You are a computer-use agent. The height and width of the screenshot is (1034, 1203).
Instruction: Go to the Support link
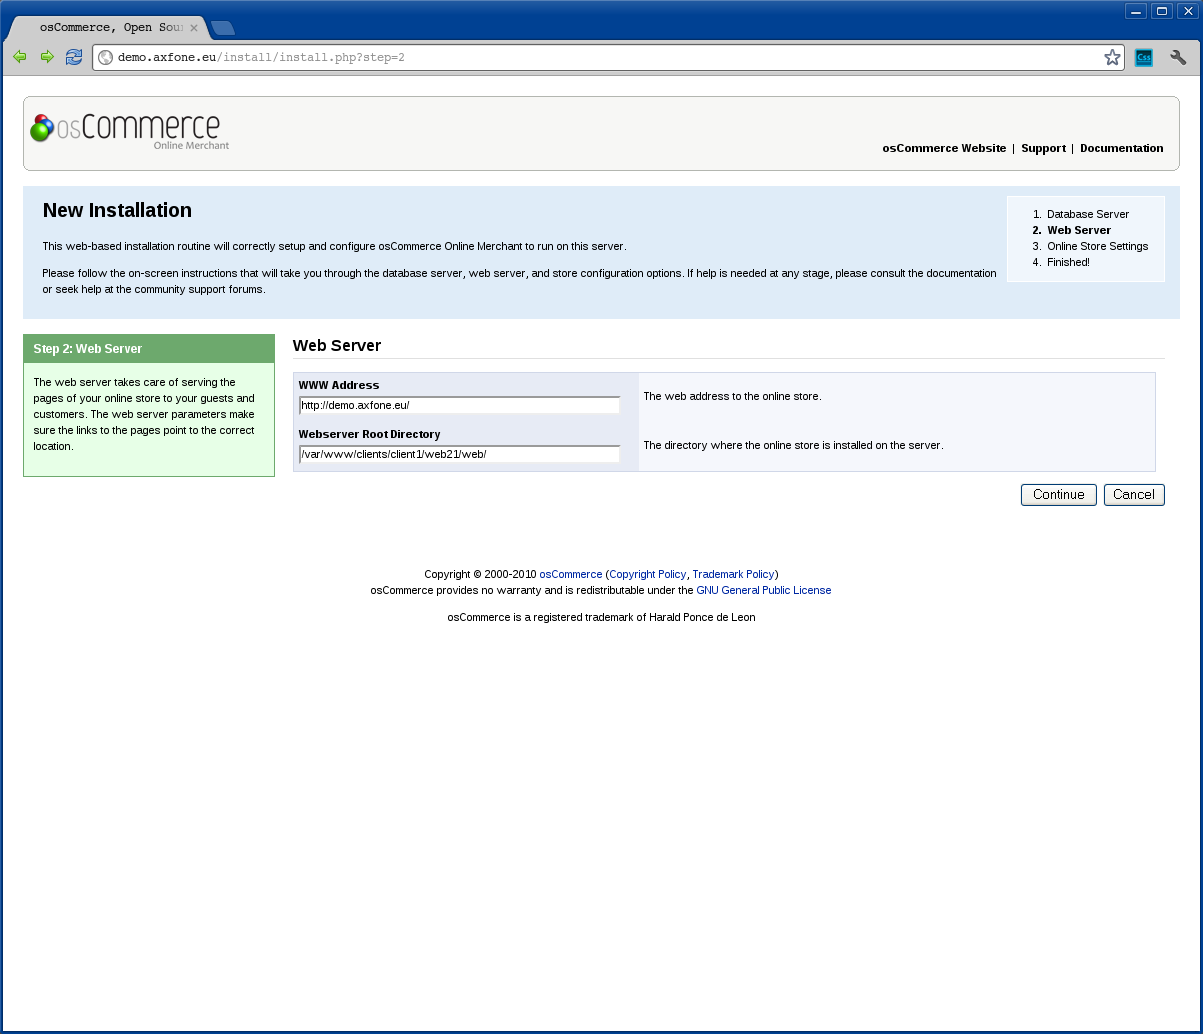[1043, 148]
